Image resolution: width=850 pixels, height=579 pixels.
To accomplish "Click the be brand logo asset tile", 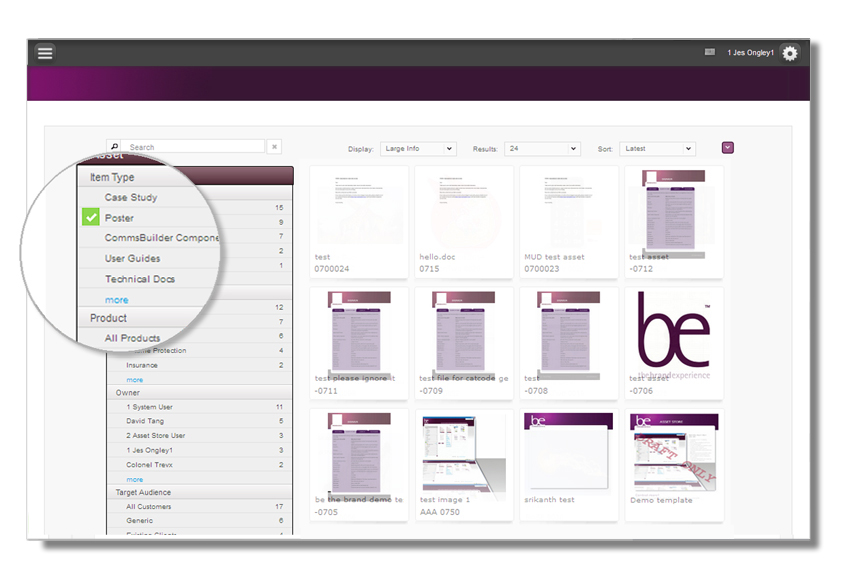I will click(x=674, y=335).
